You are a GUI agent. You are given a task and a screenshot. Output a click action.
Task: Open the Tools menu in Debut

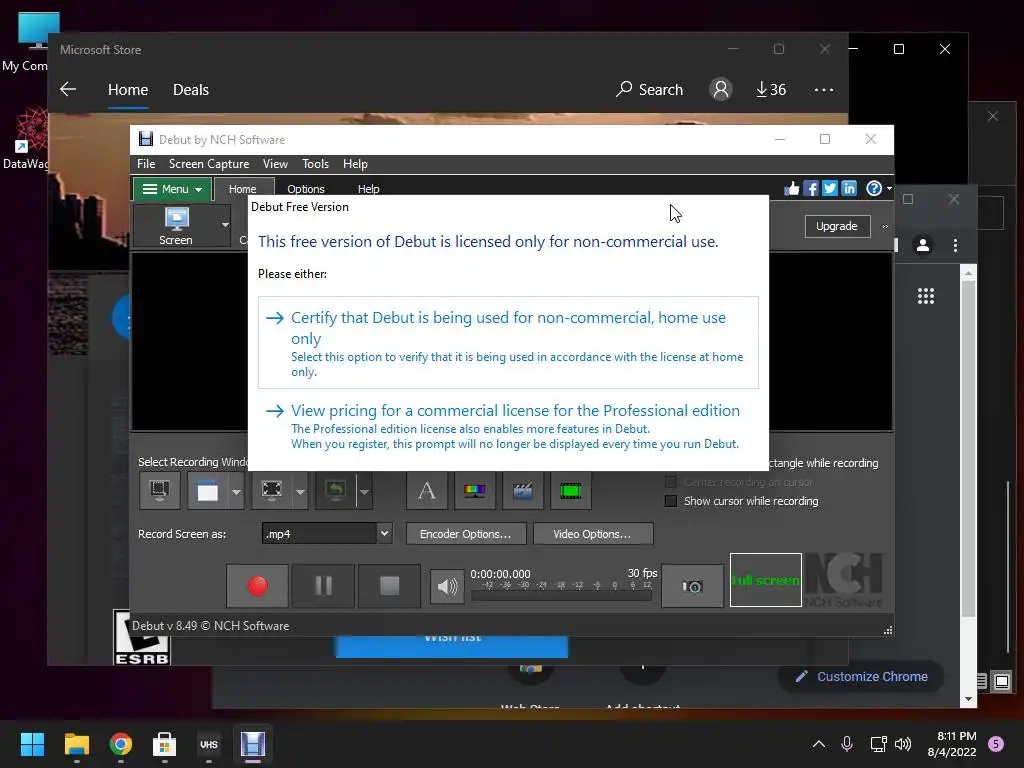coord(315,164)
